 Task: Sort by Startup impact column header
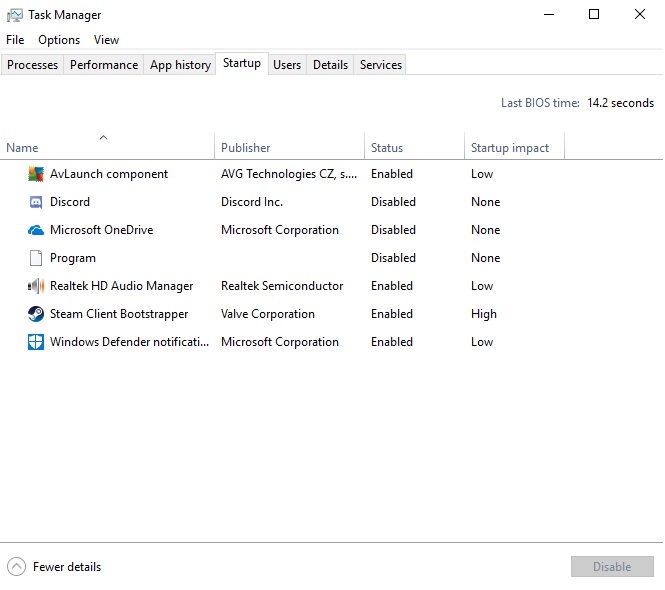point(510,148)
